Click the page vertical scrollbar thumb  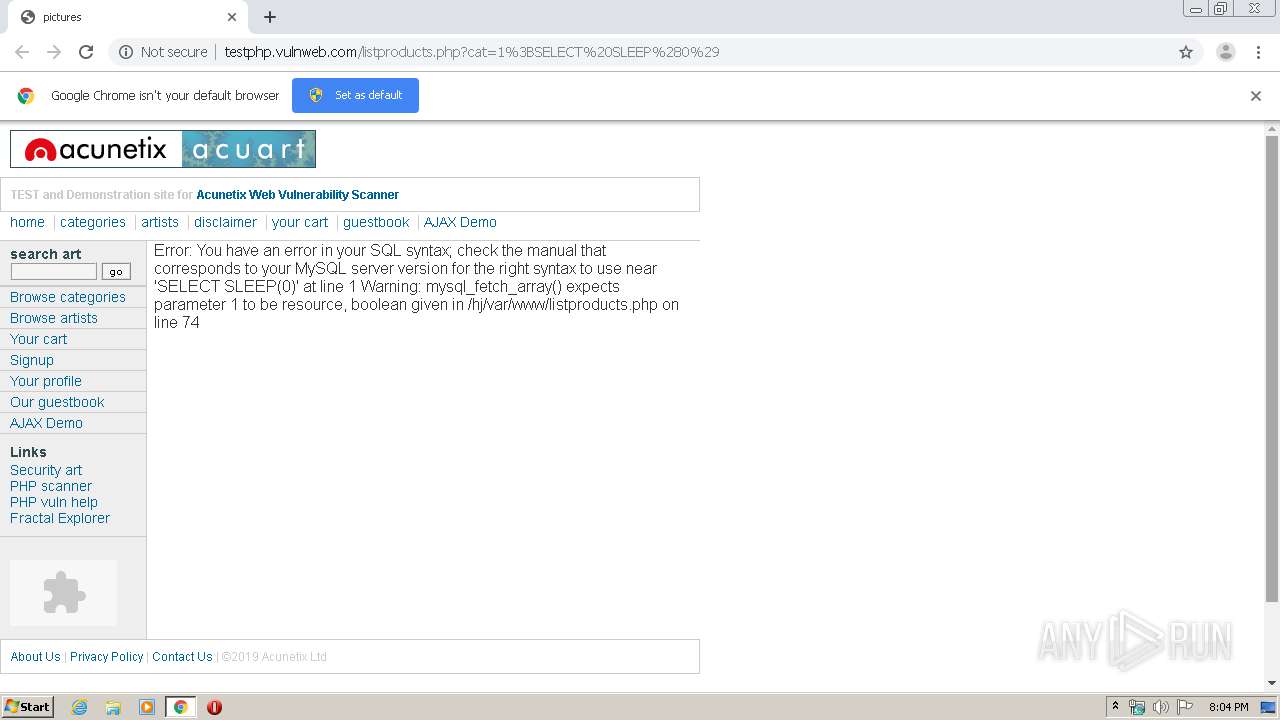tap(1272, 368)
